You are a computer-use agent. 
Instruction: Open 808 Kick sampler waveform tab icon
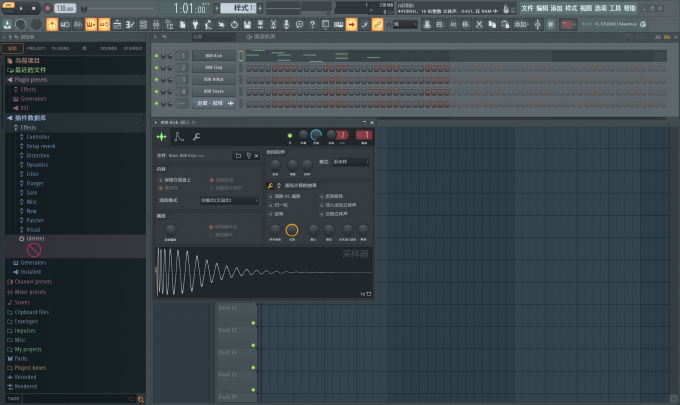point(161,137)
